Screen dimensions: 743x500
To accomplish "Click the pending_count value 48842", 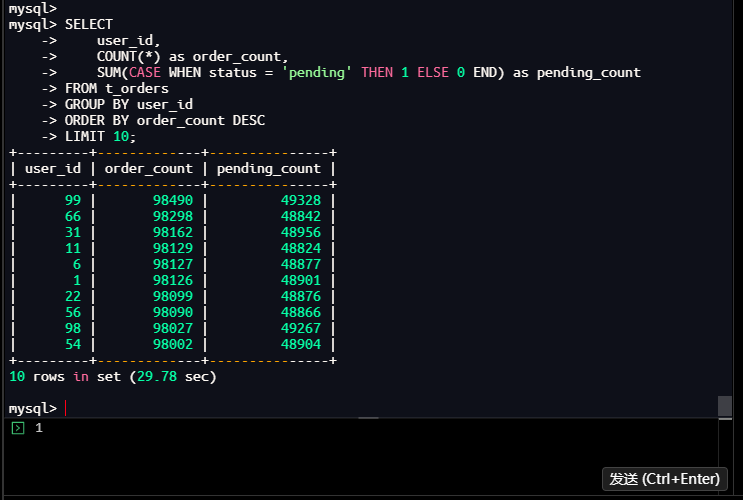I will (x=301, y=217).
